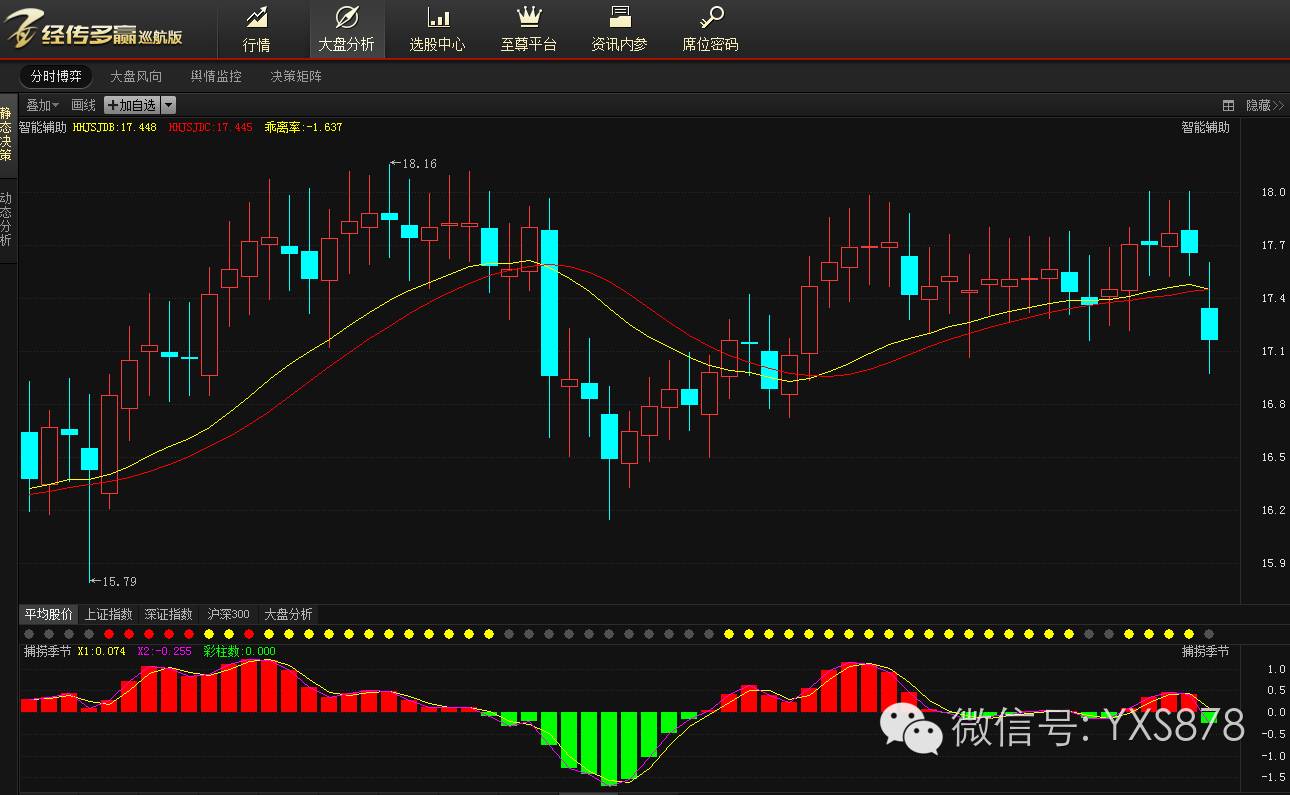Click the 乖离率:-1.637 value
Image resolution: width=1290 pixels, height=795 pixels.
(303, 128)
